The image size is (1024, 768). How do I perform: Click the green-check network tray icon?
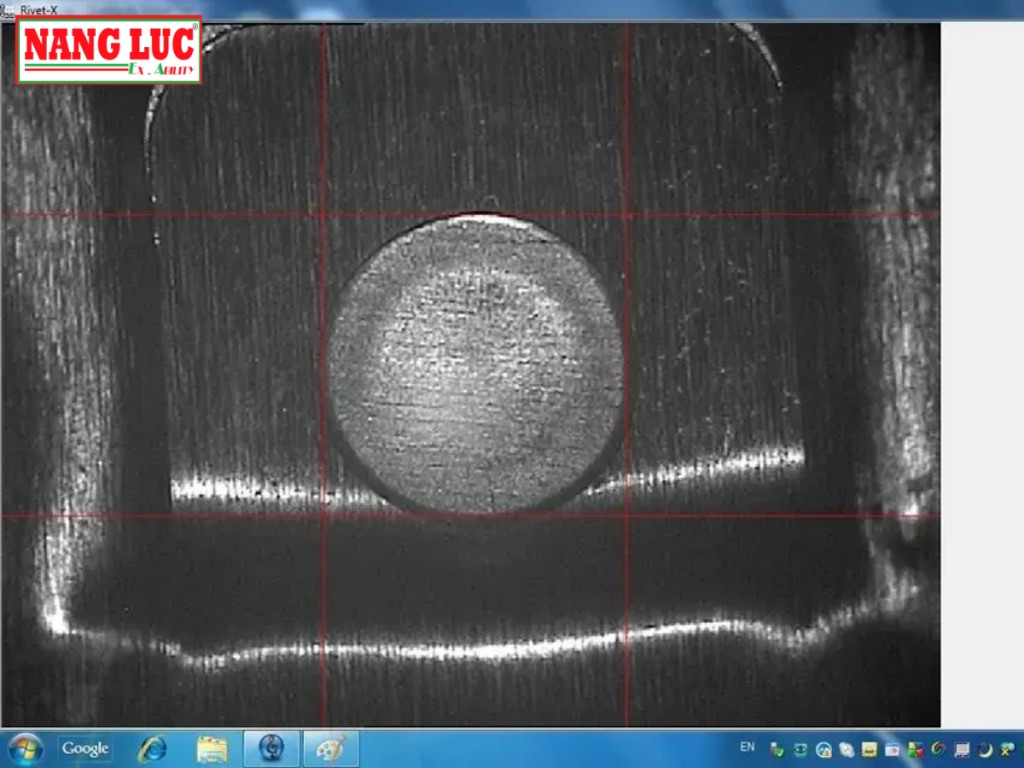[x=778, y=749]
